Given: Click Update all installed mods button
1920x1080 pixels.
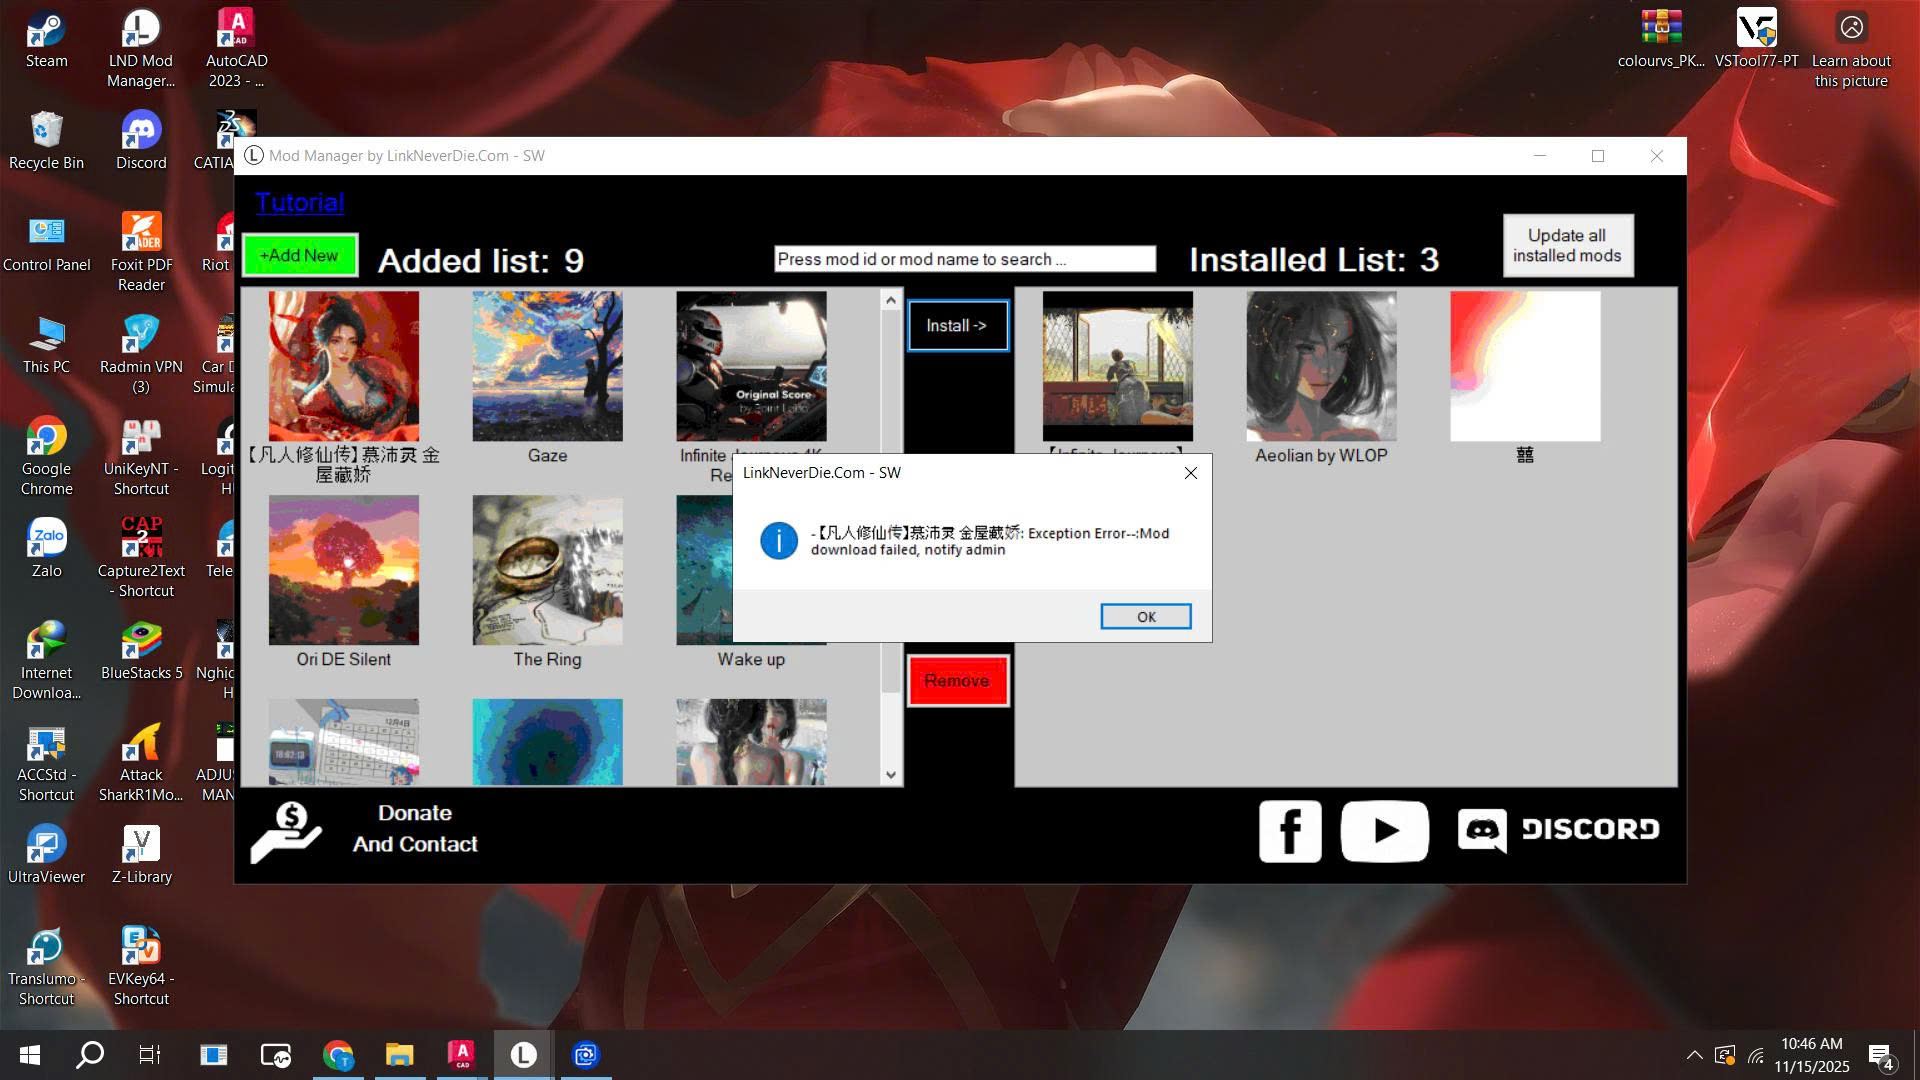Looking at the screenshot, I should coord(1567,246).
